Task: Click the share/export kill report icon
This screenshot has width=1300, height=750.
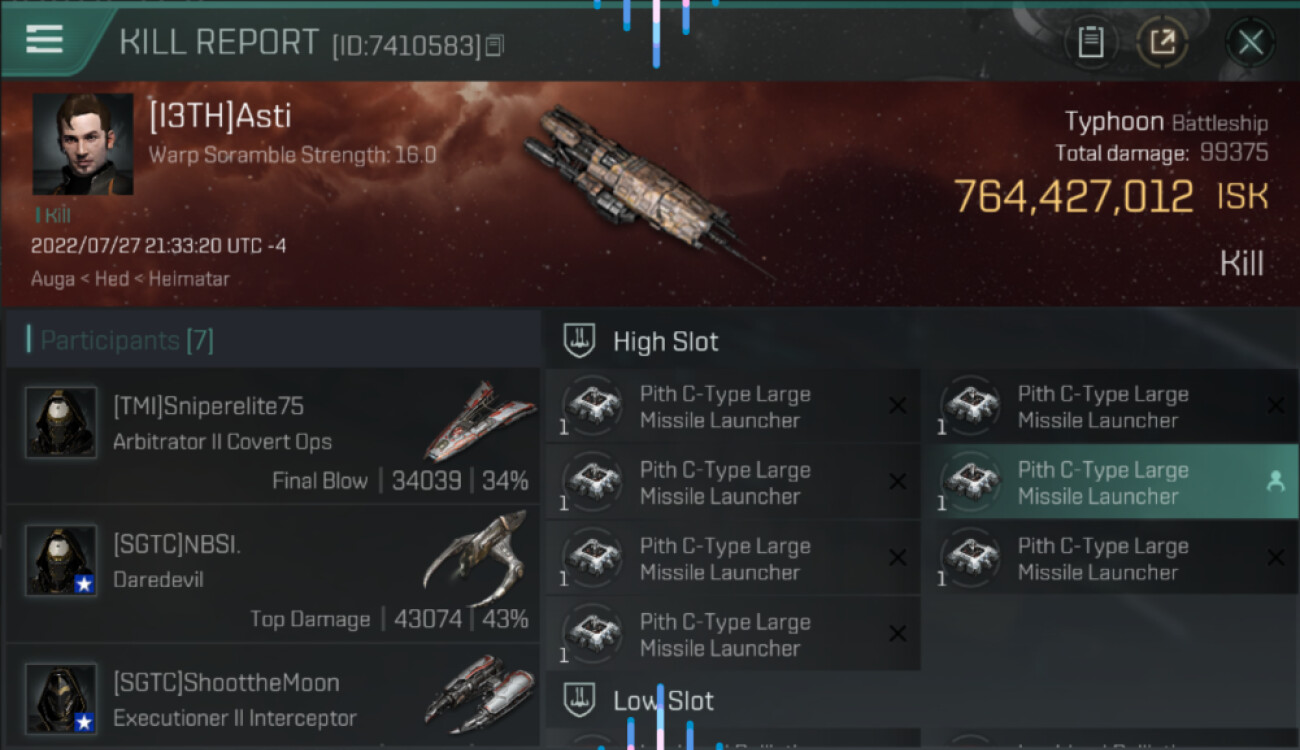Action: pos(1162,43)
